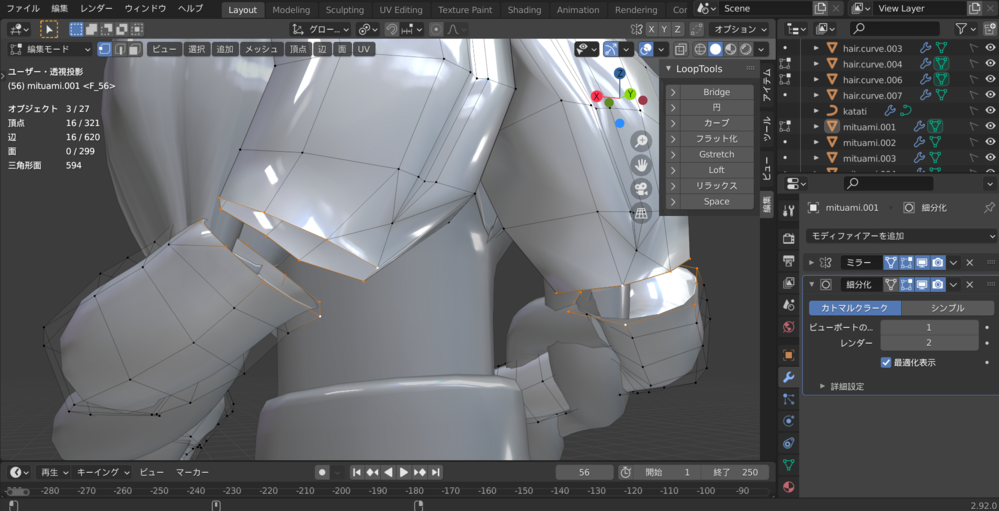Image resolution: width=999 pixels, height=511 pixels.
Task: Click the pan view hand gizmo
Action: pos(641,165)
